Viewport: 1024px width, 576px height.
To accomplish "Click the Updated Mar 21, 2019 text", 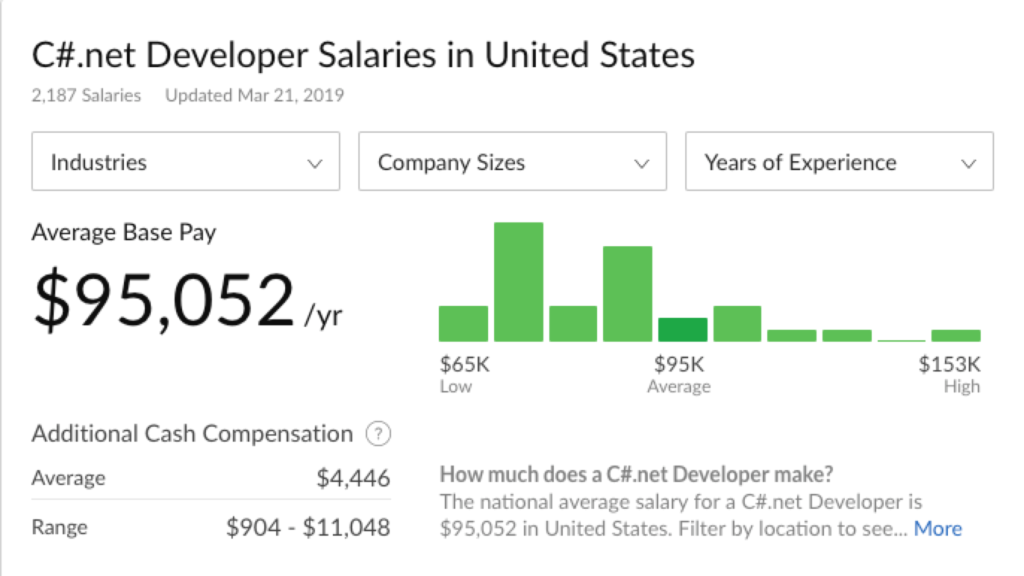I will (x=254, y=96).
